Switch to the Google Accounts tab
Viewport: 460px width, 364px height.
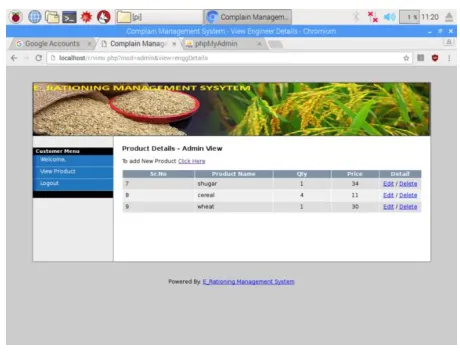(52, 44)
